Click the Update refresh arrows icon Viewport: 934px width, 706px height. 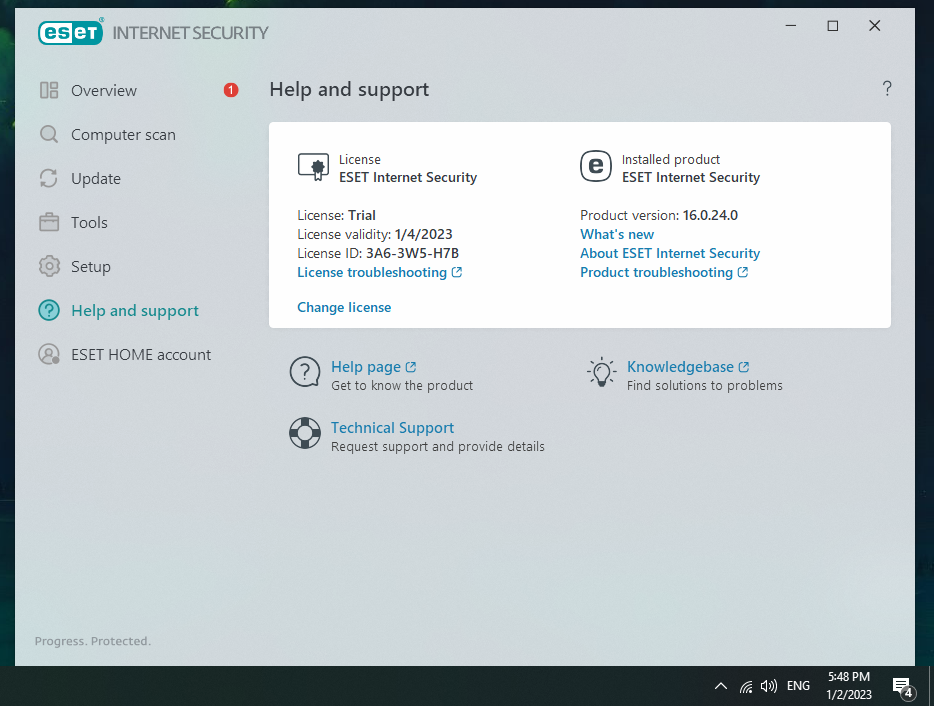(49, 179)
